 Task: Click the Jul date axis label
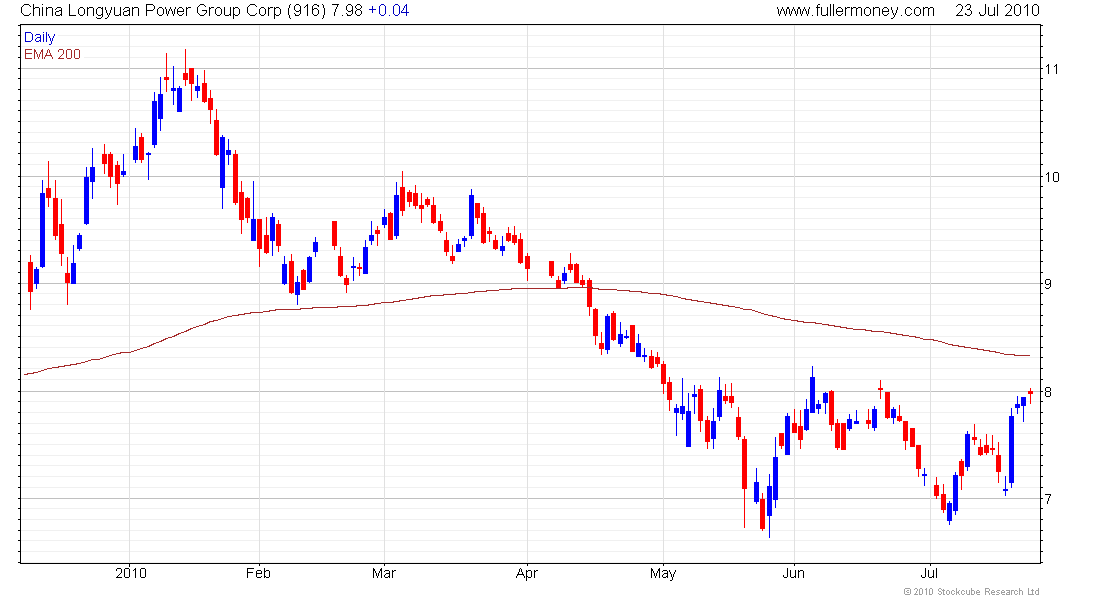tap(930, 573)
